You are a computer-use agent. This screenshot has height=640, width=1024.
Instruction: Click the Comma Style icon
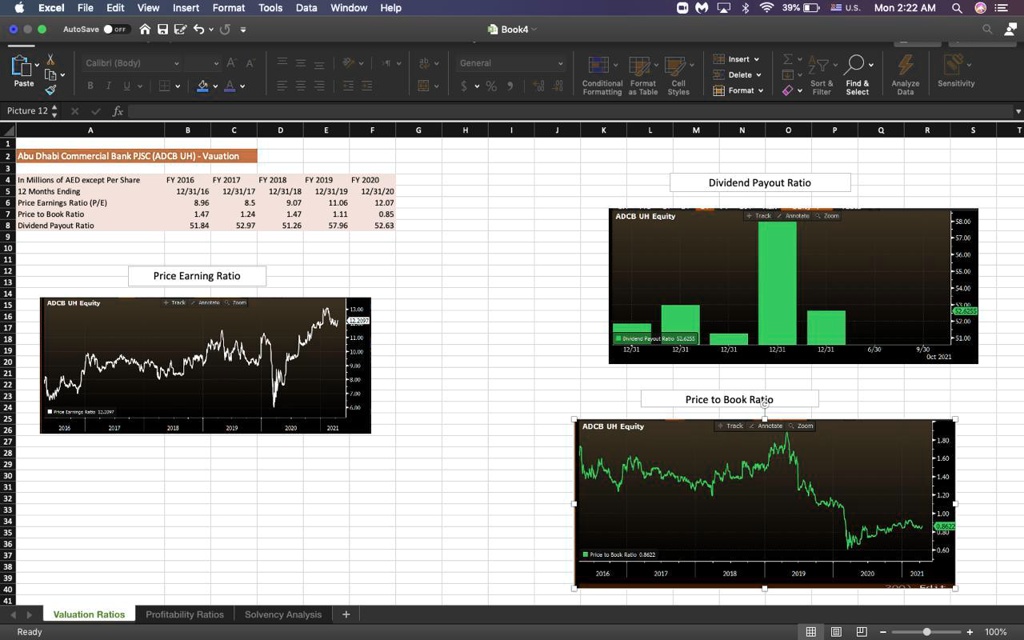[510, 86]
